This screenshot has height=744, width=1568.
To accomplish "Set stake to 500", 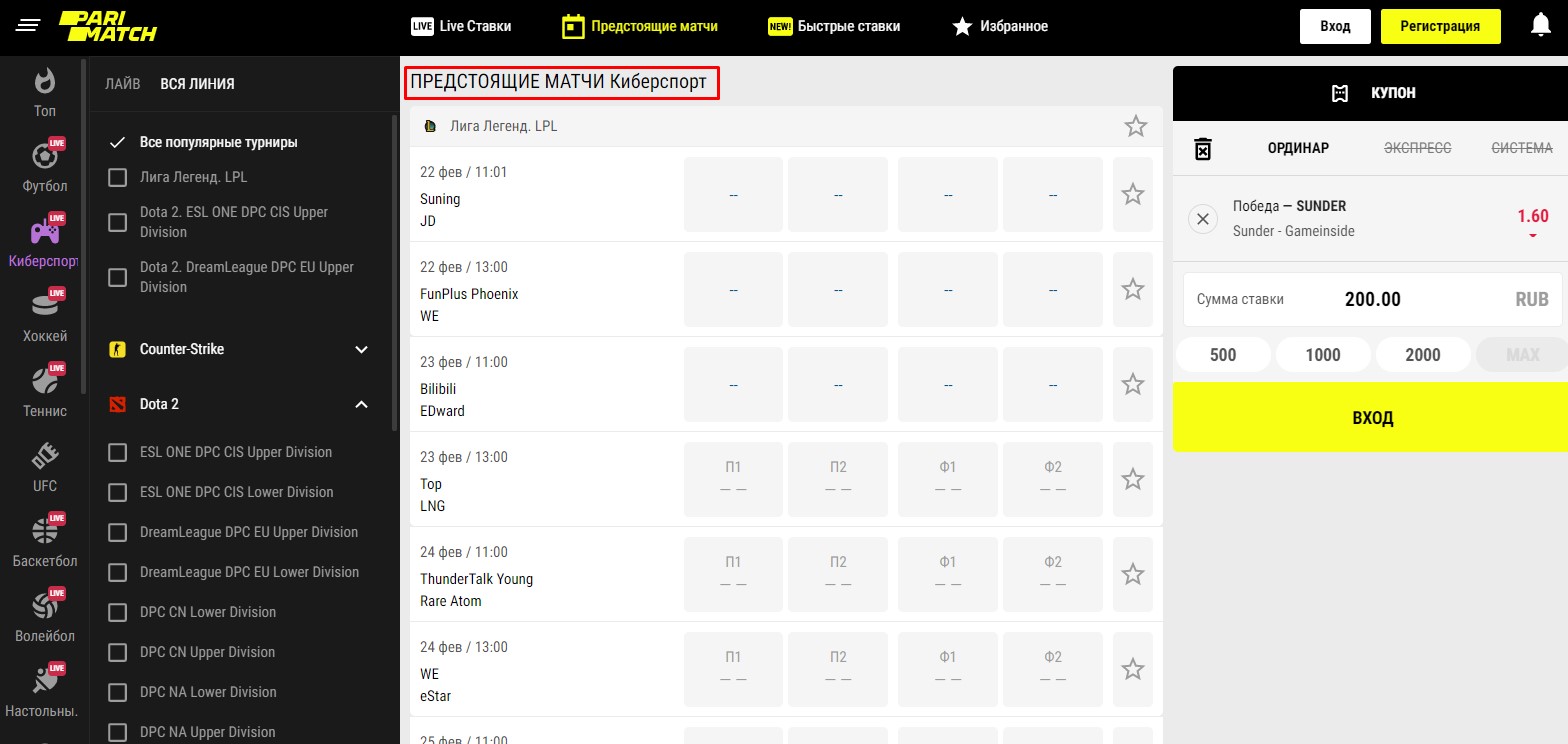I will [1223, 355].
